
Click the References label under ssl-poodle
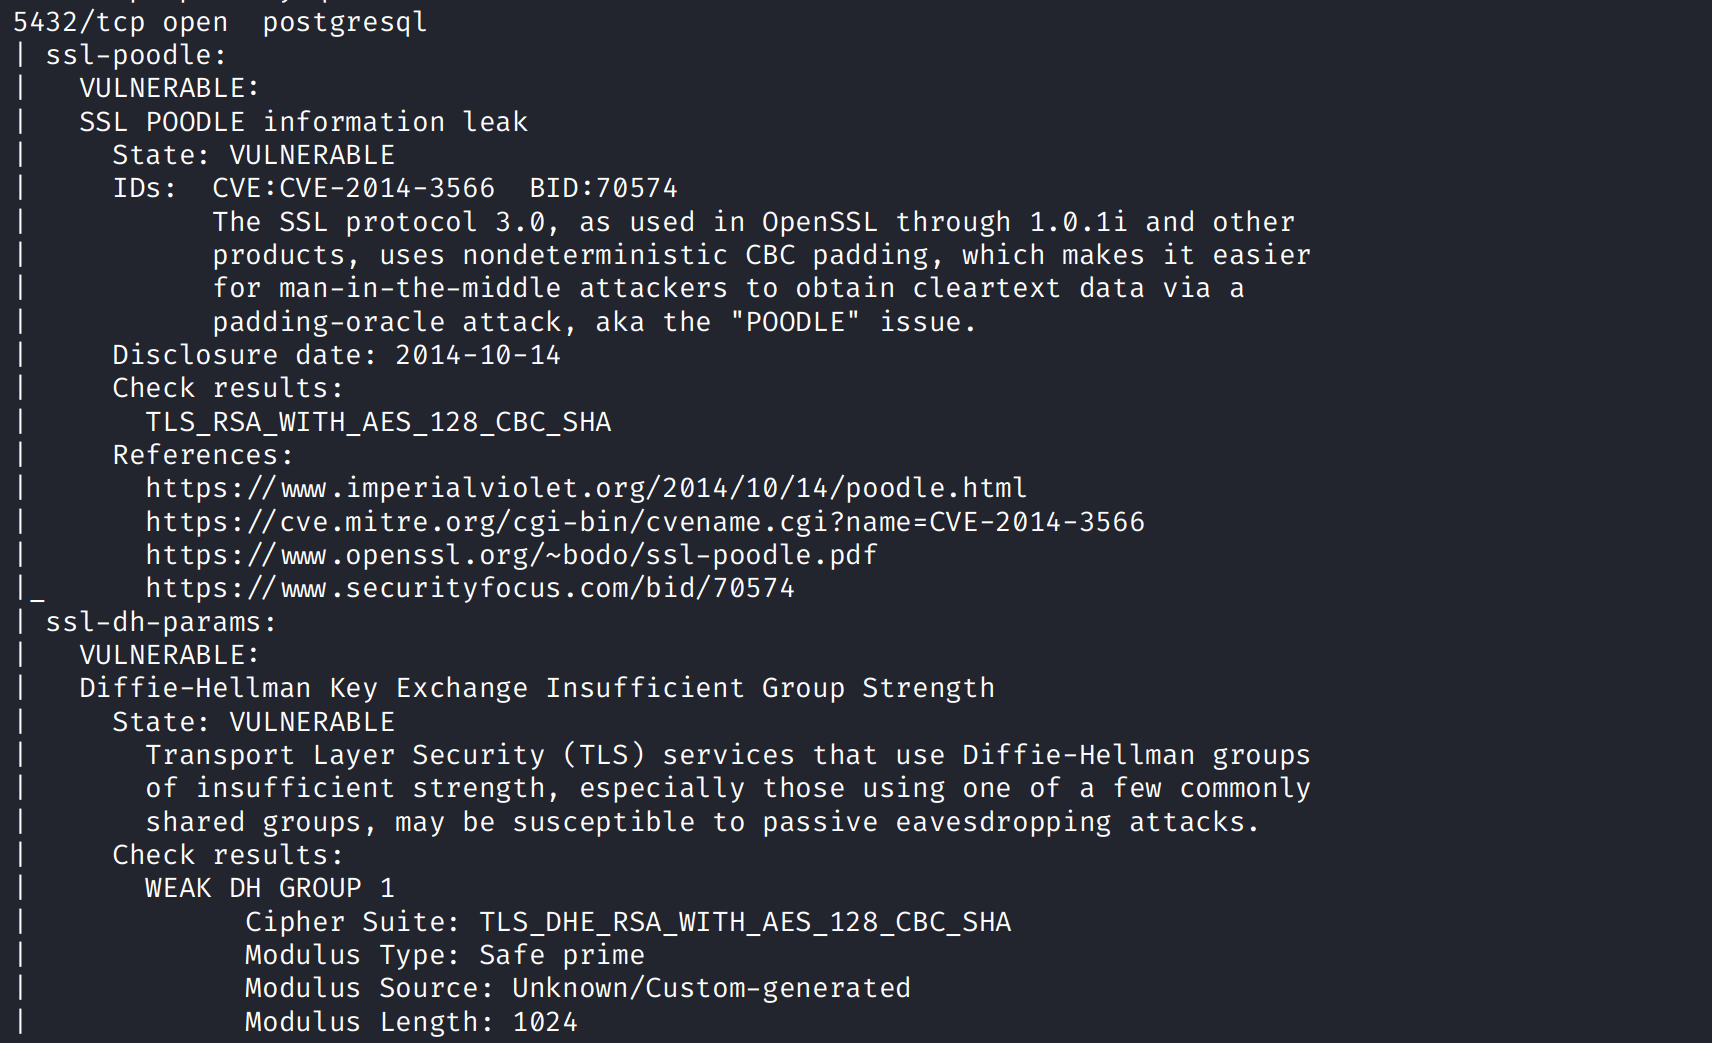pos(202,455)
